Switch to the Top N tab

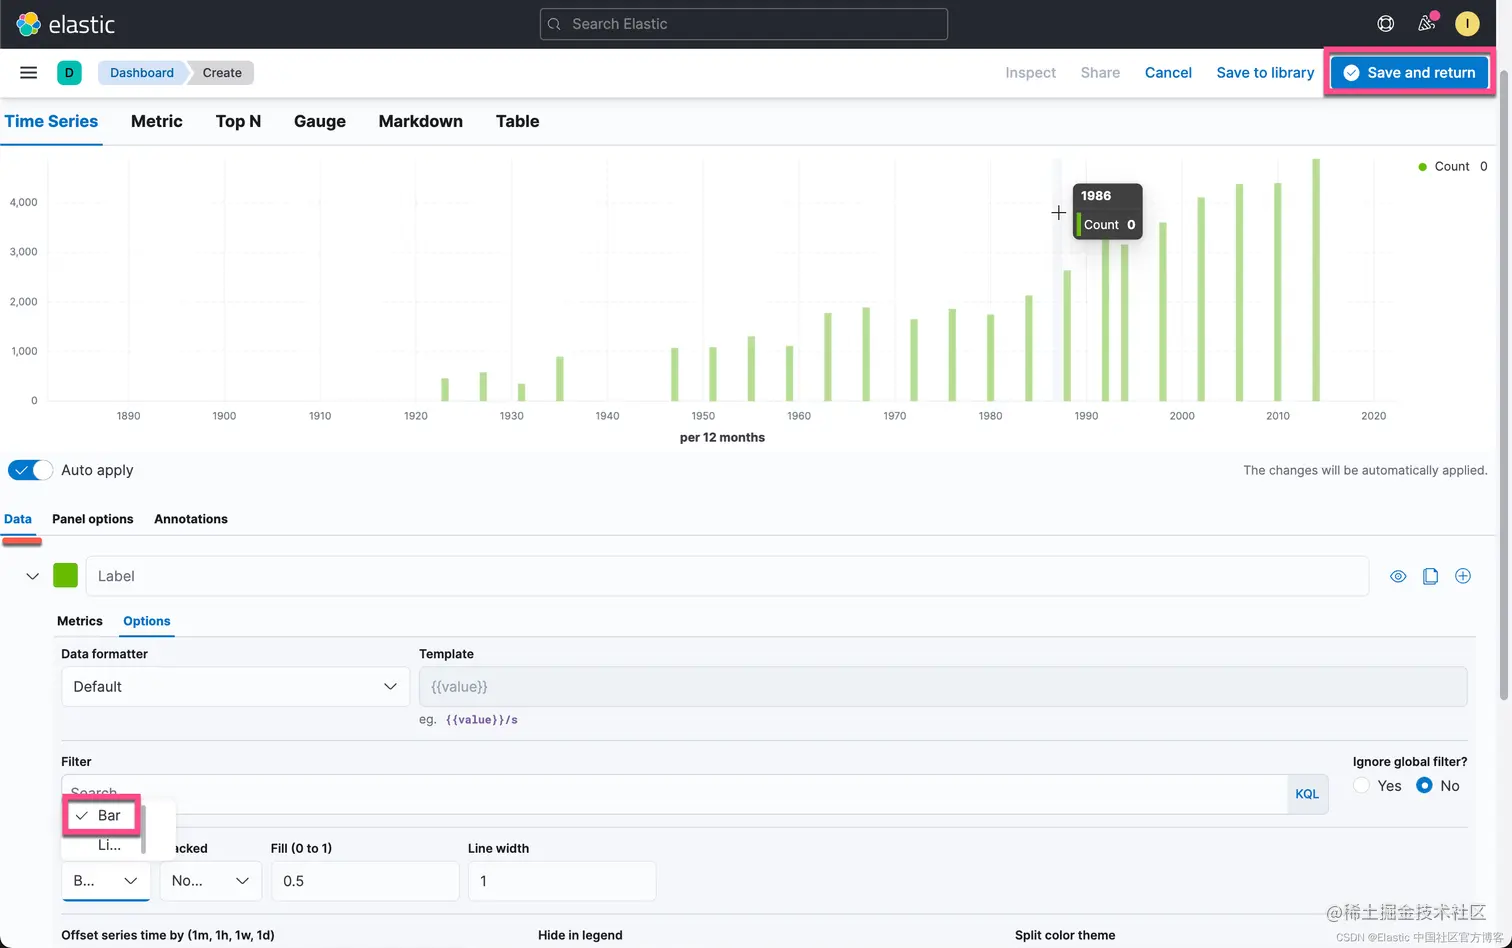(x=238, y=121)
